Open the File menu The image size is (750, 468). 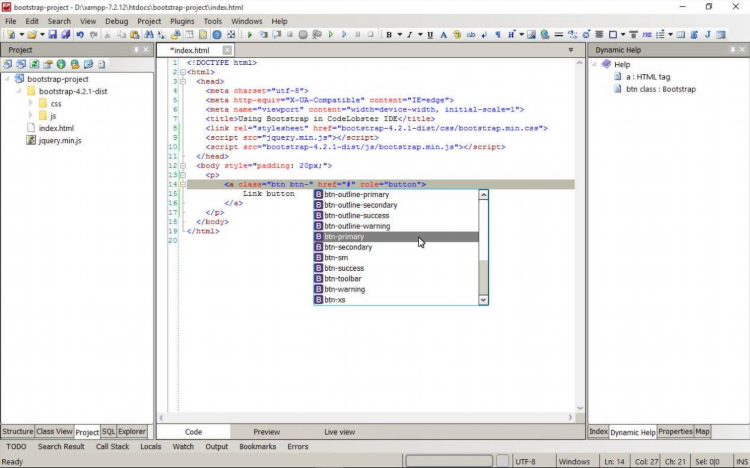(11, 21)
